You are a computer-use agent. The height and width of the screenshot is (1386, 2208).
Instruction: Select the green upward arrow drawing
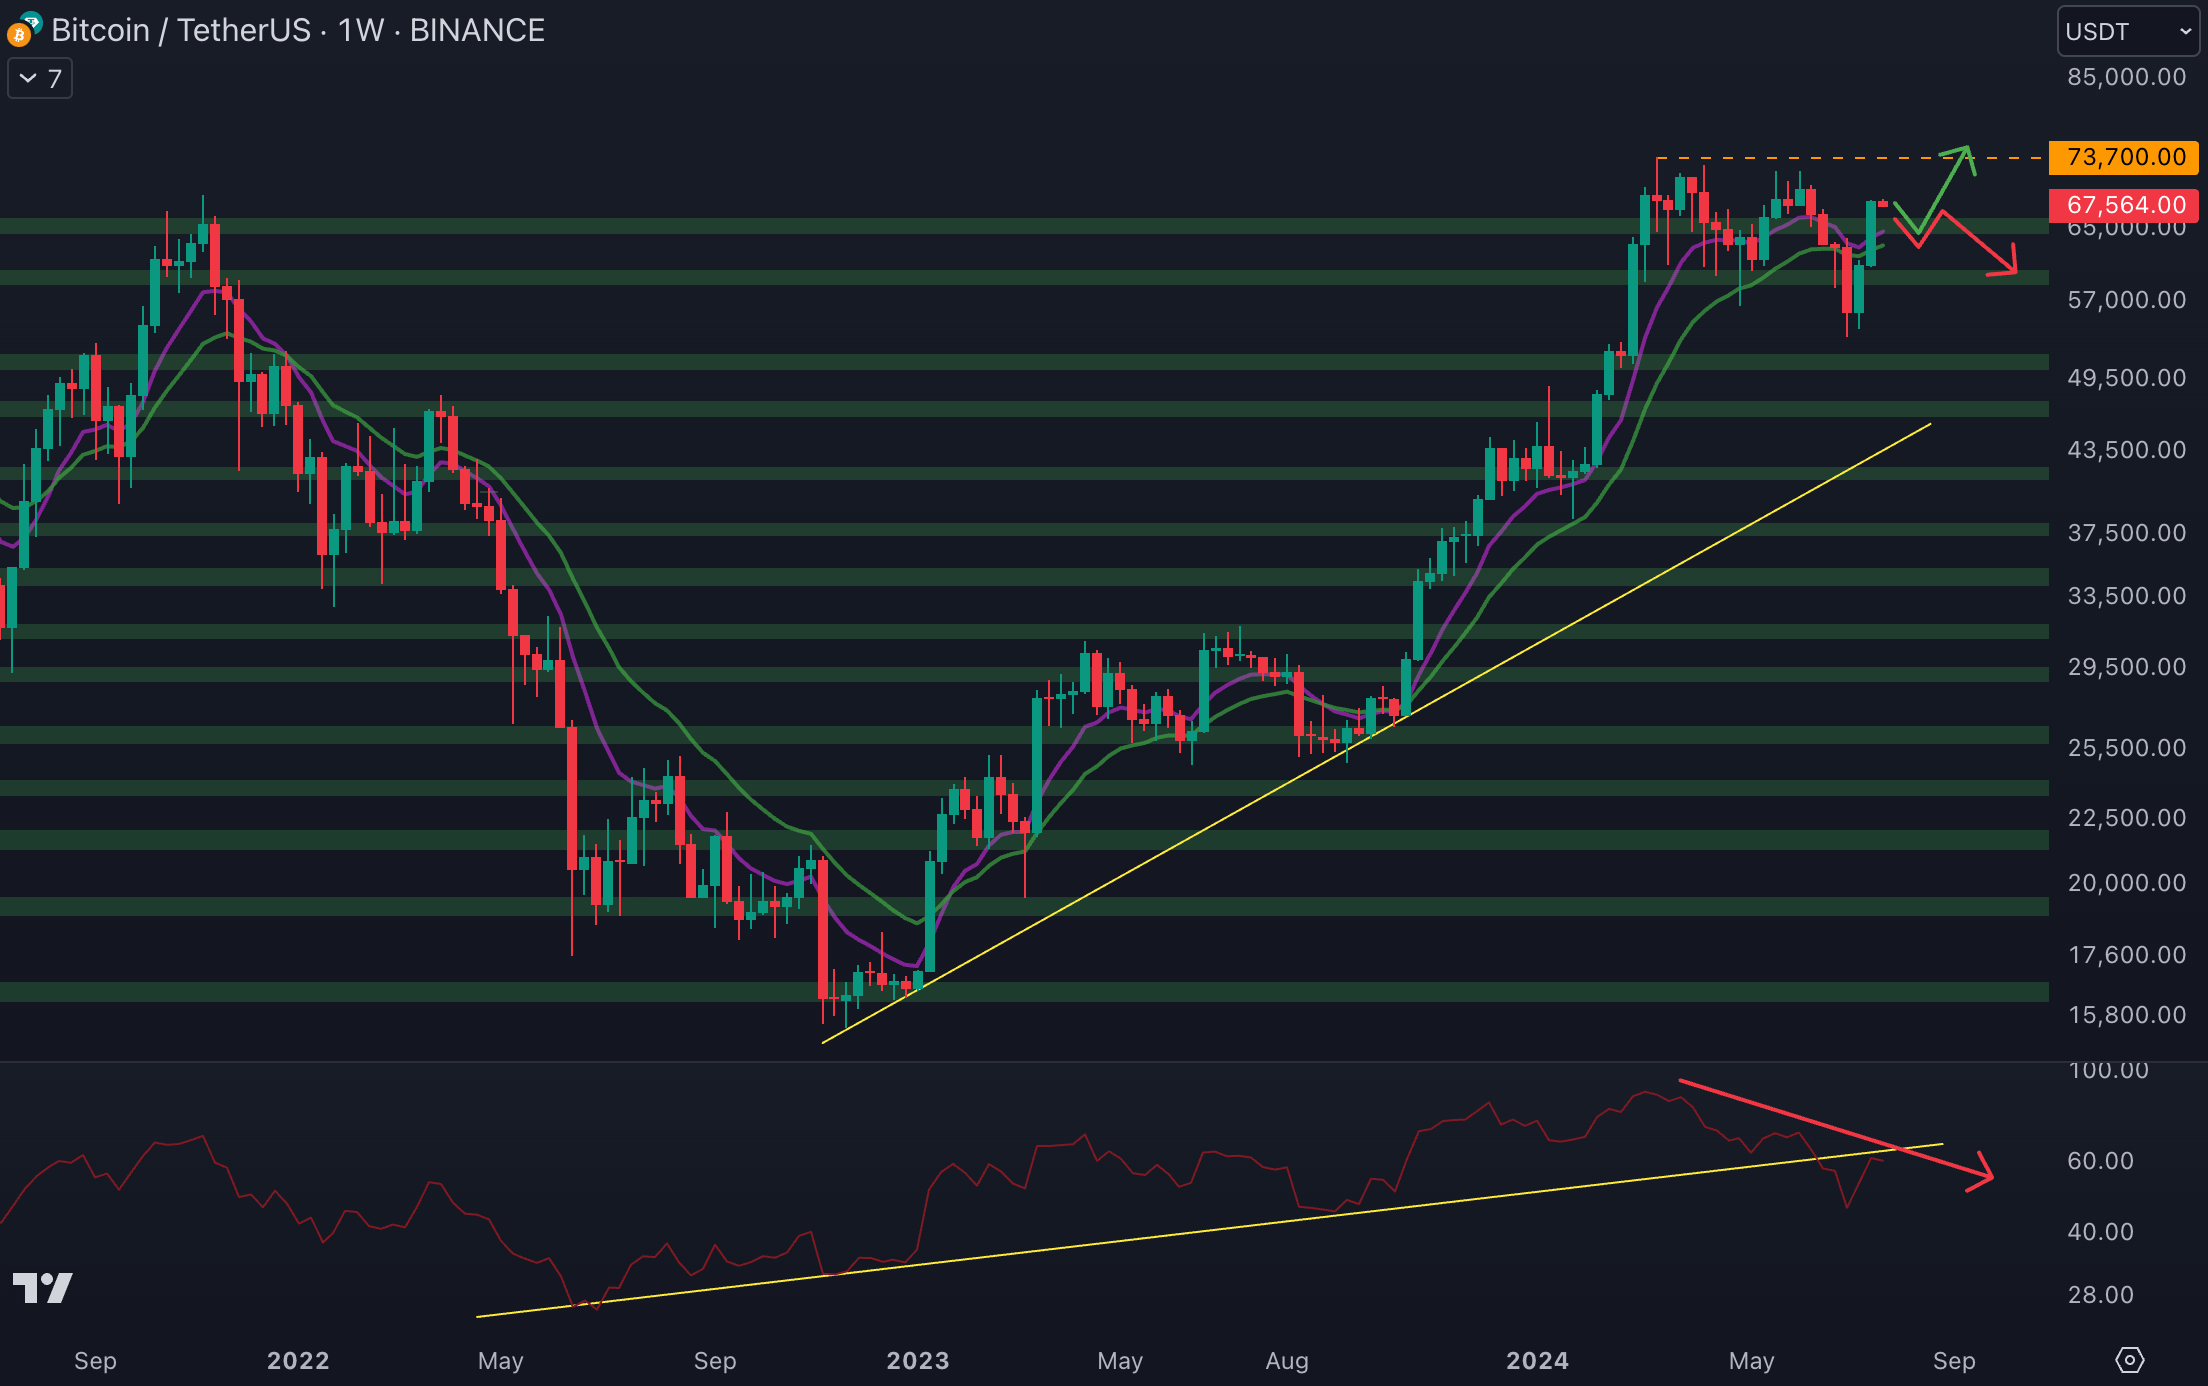[x=1945, y=190]
